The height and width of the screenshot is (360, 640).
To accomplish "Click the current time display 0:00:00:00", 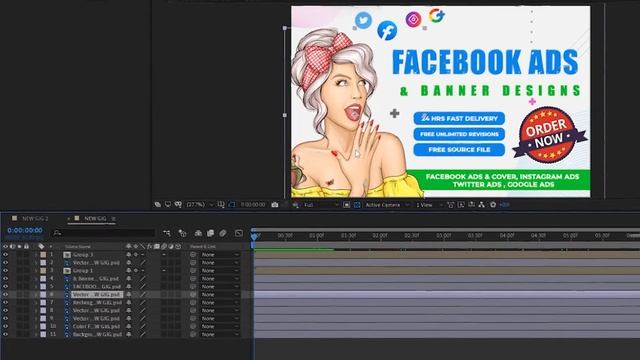I will coord(25,231).
